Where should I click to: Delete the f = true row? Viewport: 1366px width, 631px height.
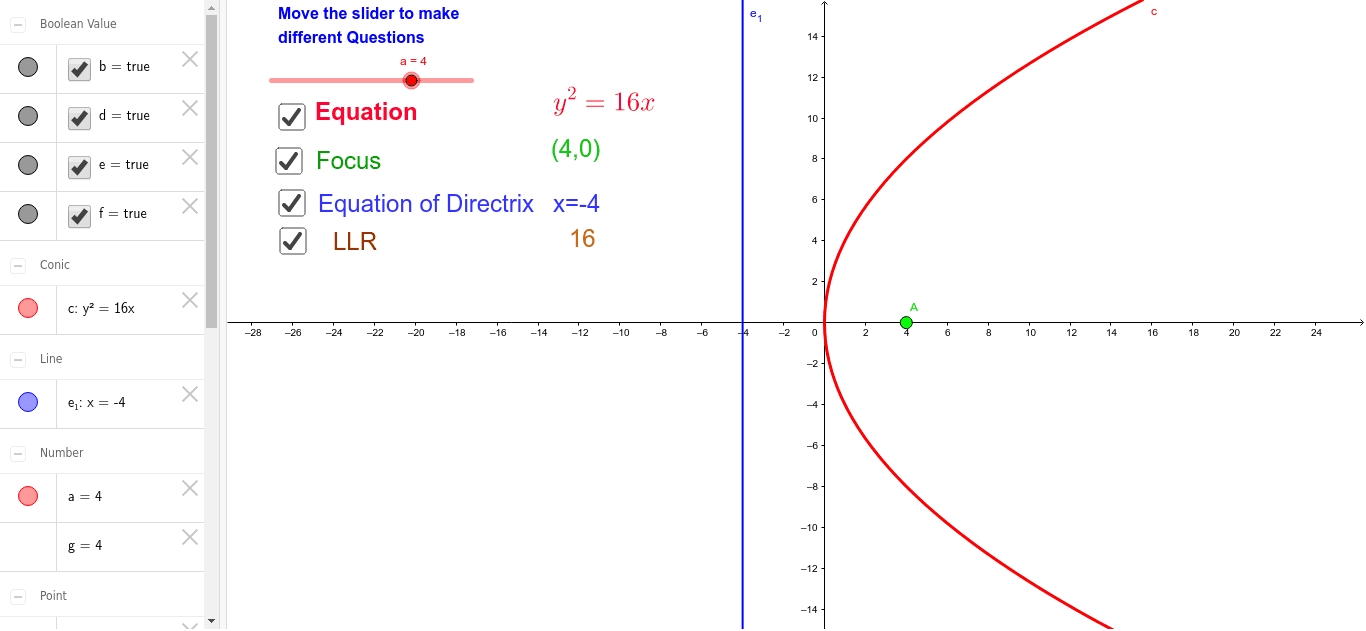(x=190, y=206)
